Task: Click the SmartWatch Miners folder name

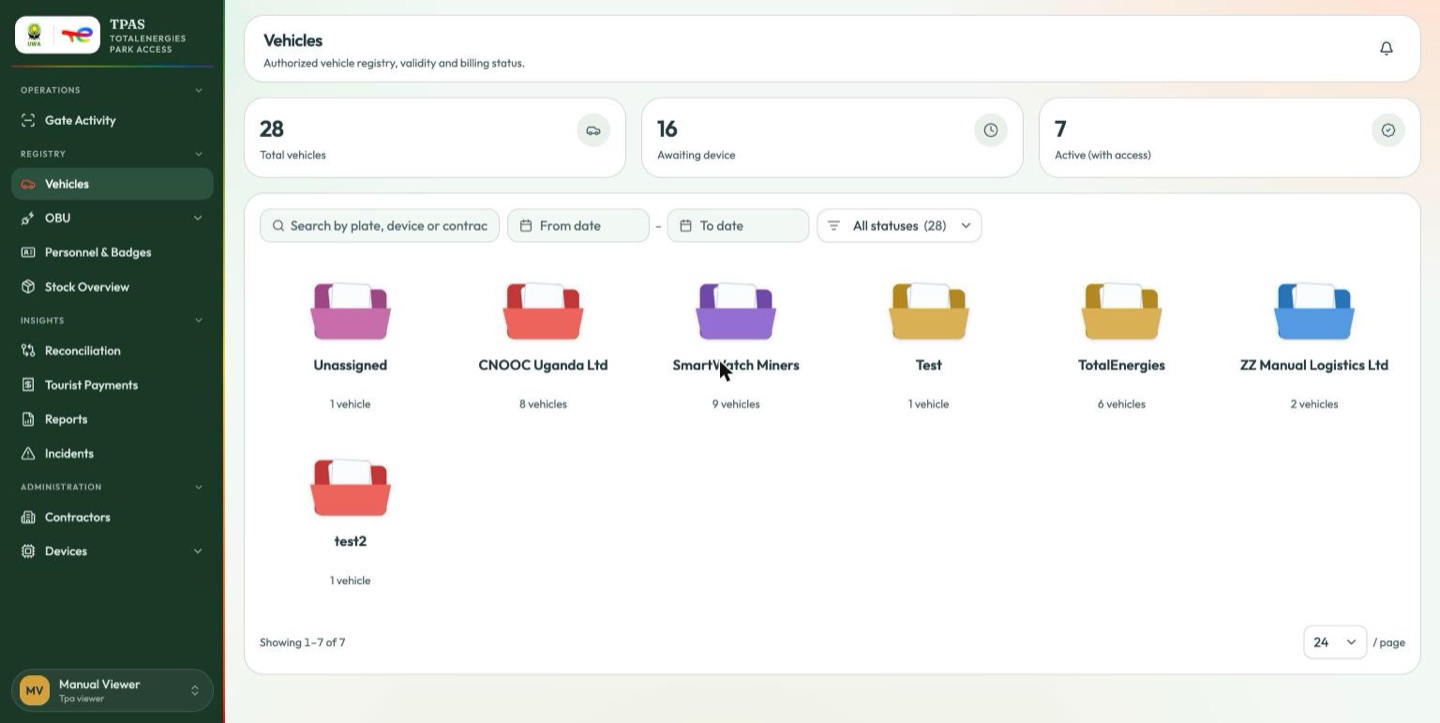Action: click(x=736, y=366)
